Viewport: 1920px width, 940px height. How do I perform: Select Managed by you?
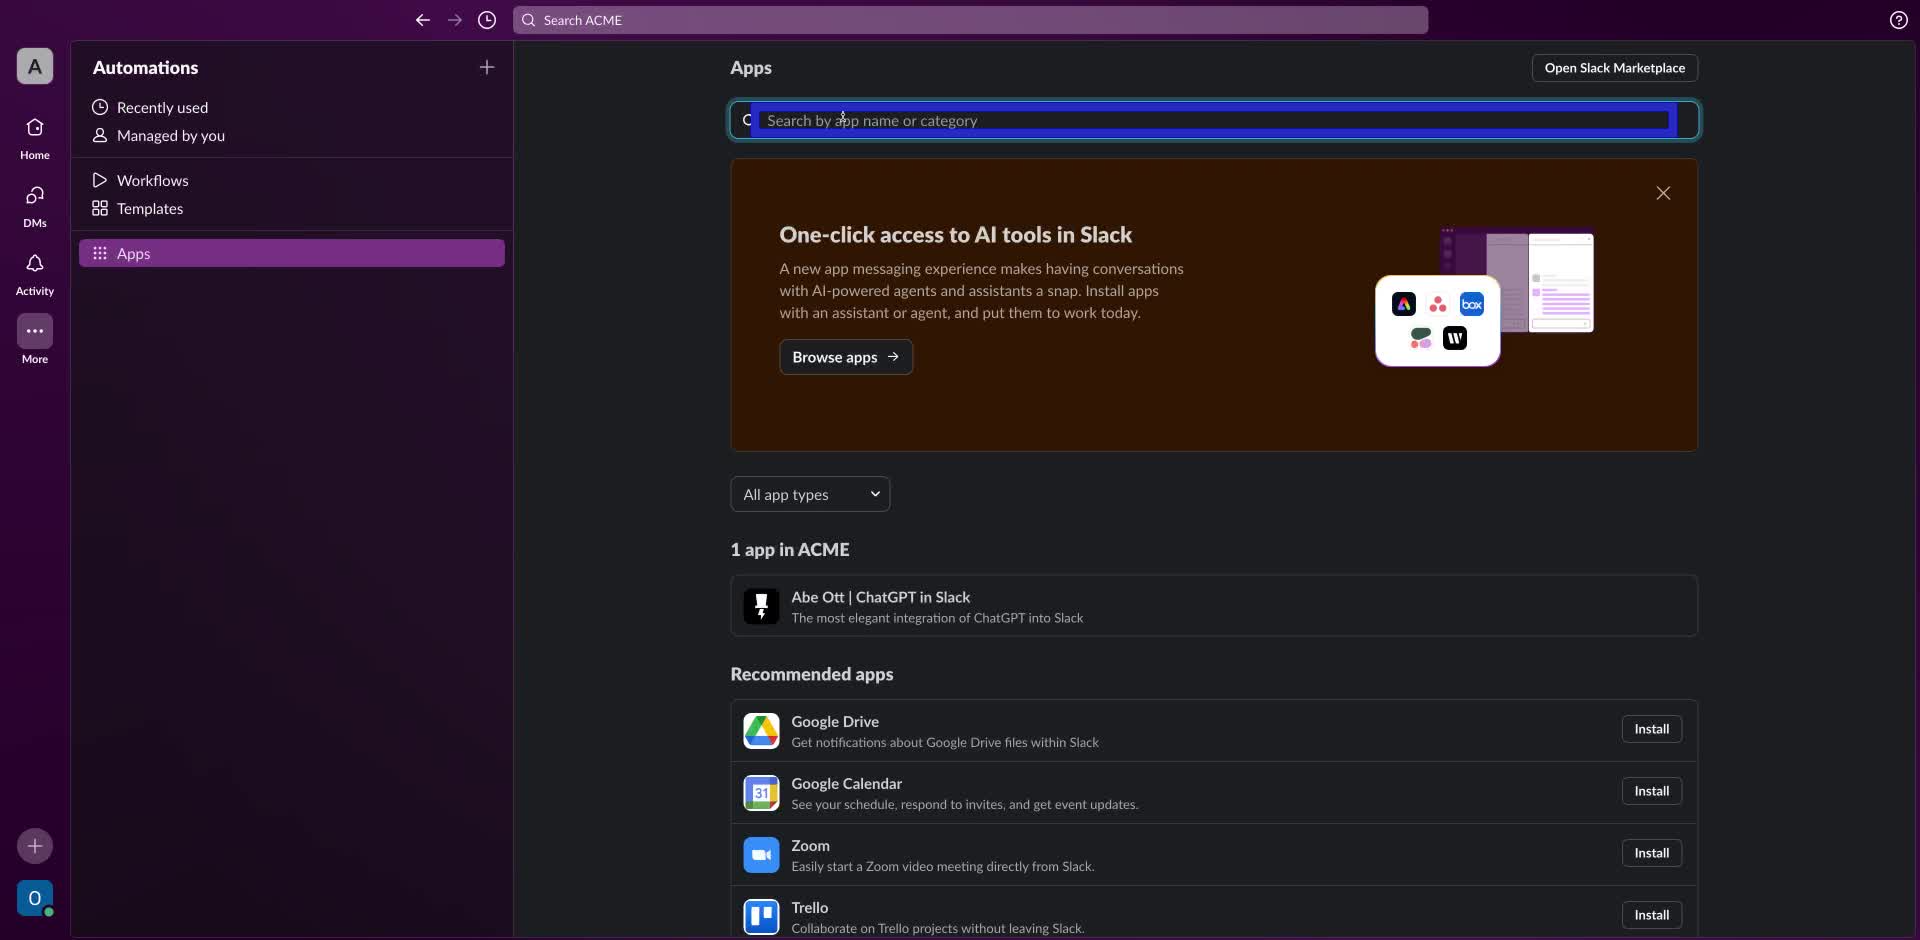171,136
